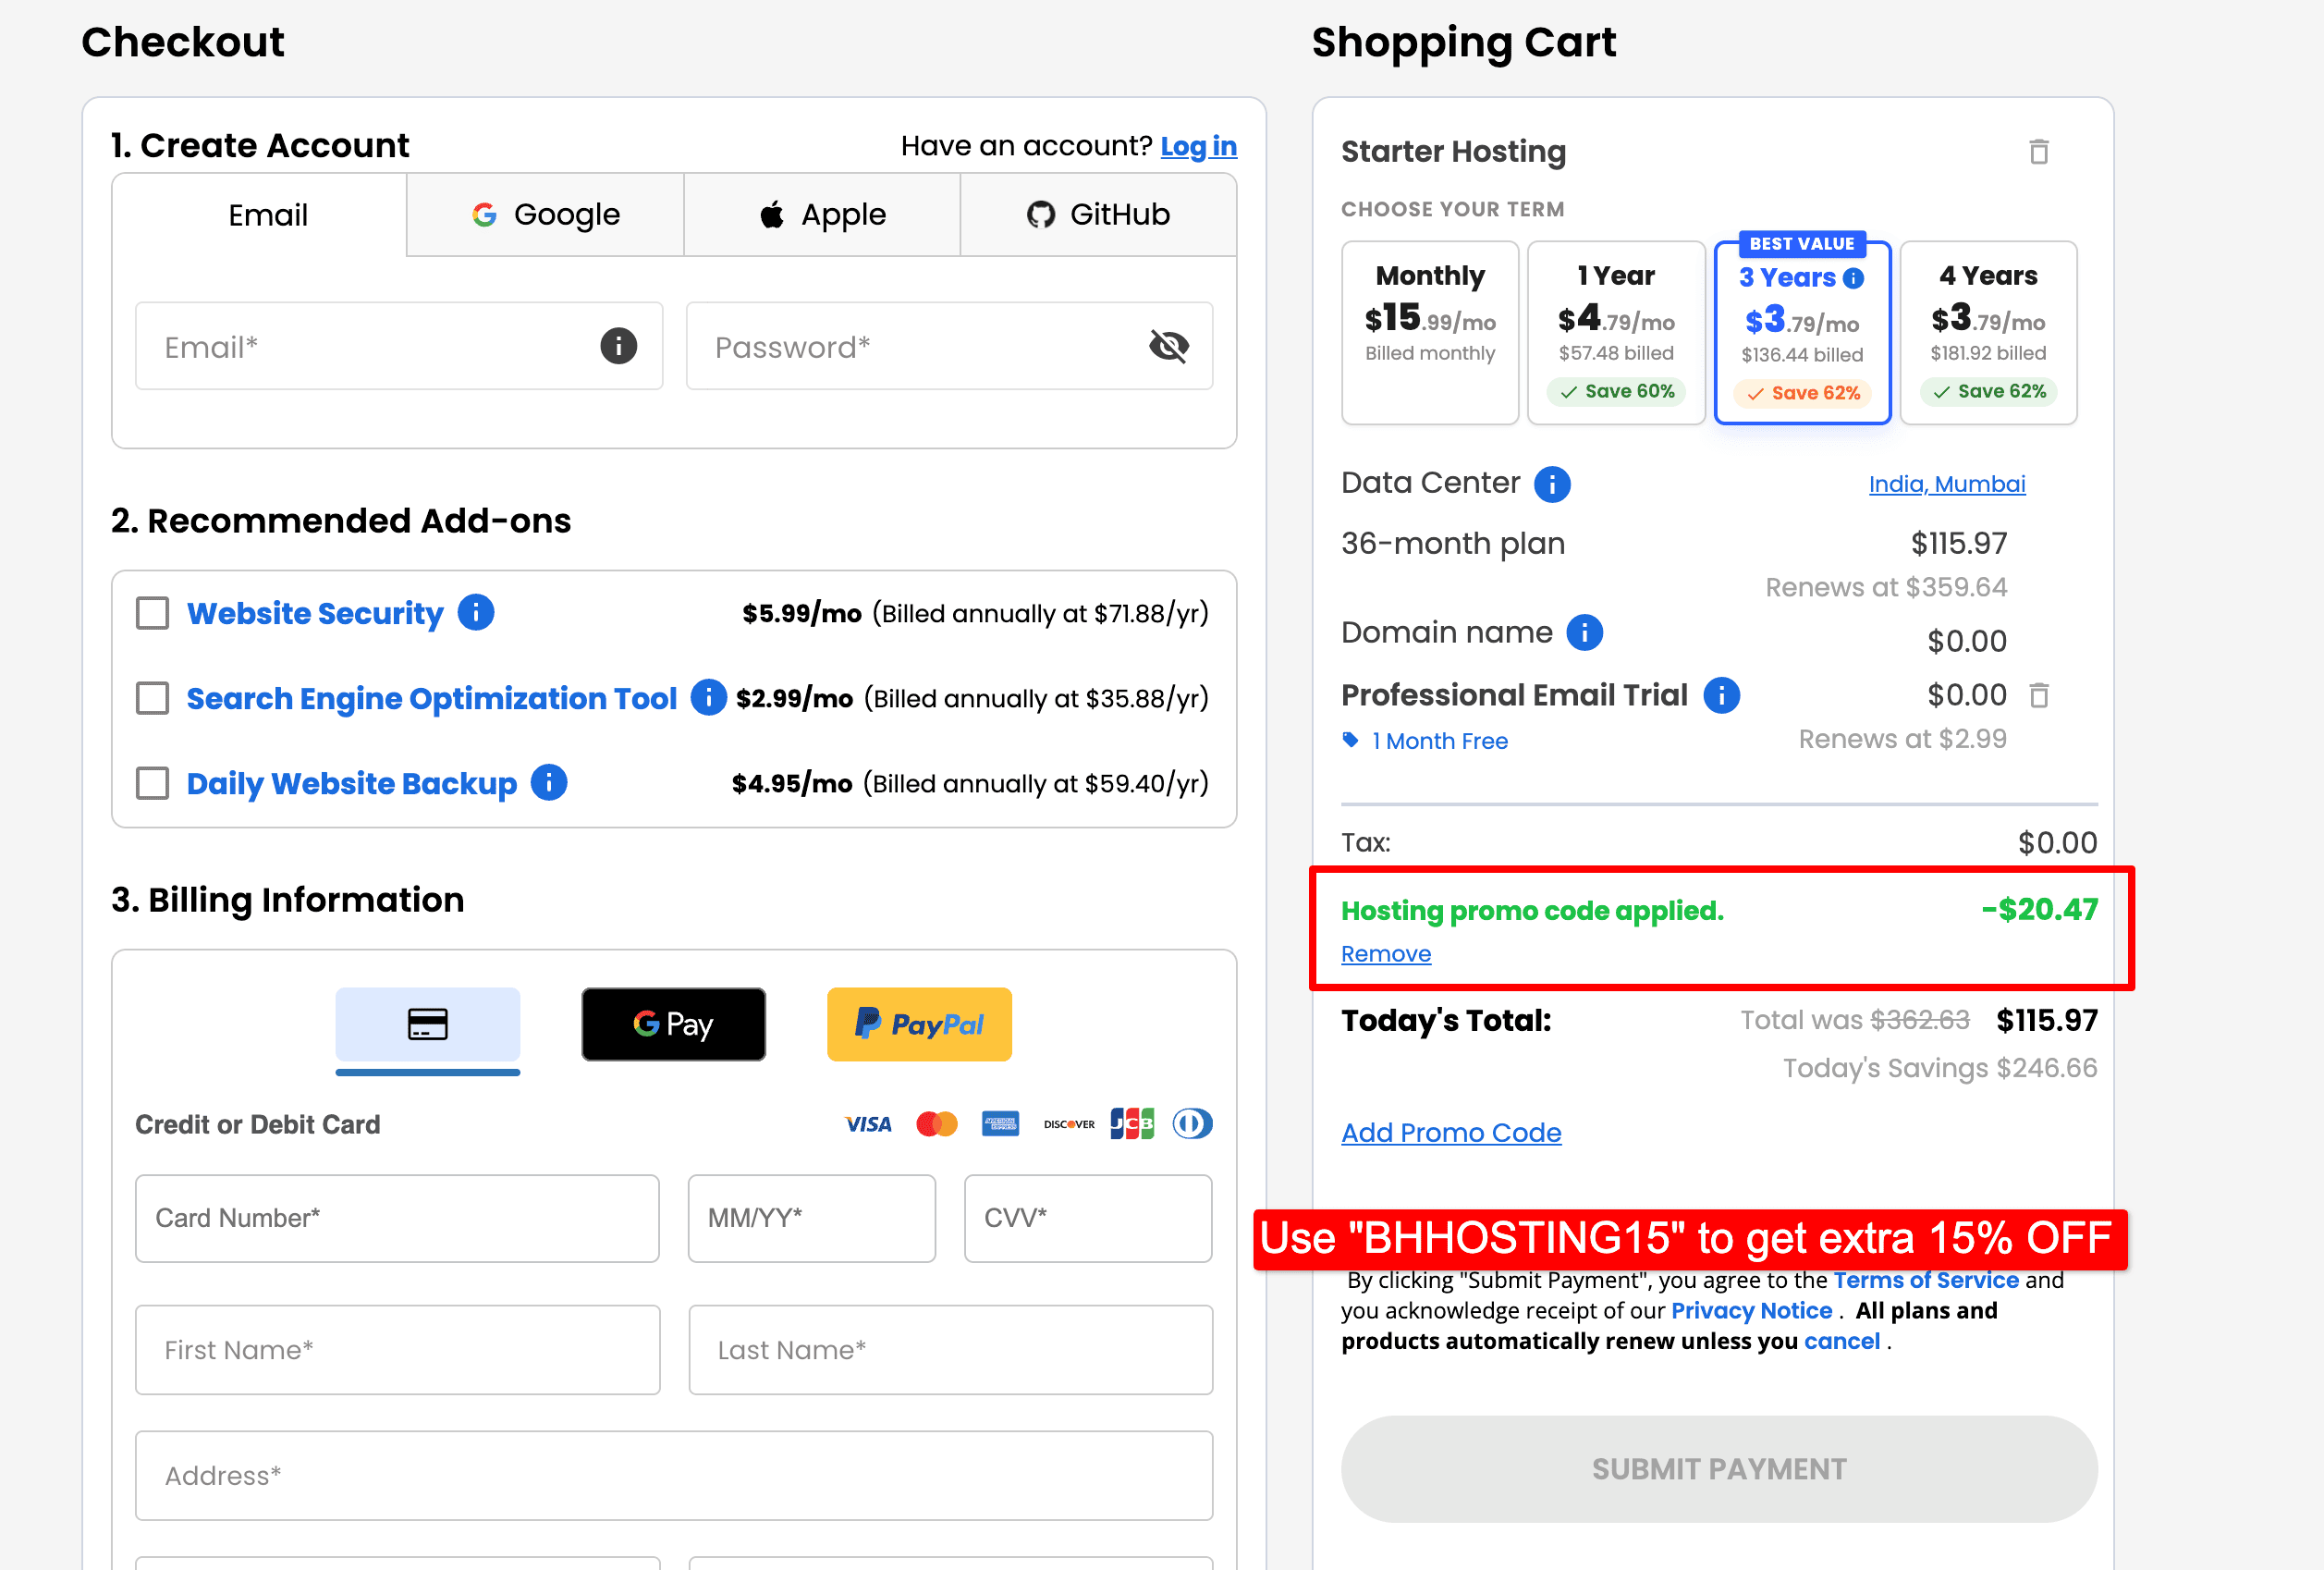The width and height of the screenshot is (2324, 1570).
Task: Click the Discover card logo
Action: click(x=1069, y=1124)
